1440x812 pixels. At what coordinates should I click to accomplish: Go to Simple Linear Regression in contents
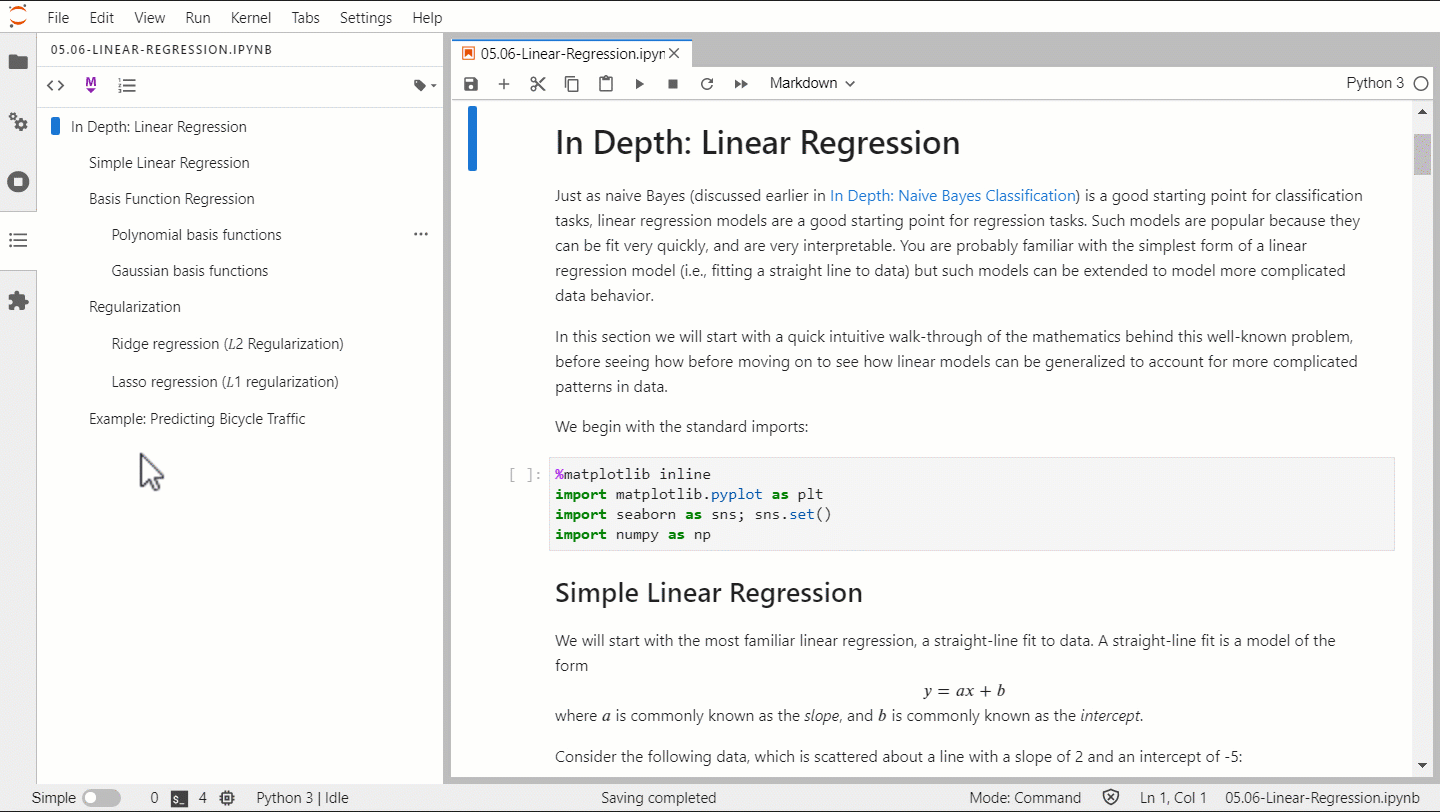point(169,163)
